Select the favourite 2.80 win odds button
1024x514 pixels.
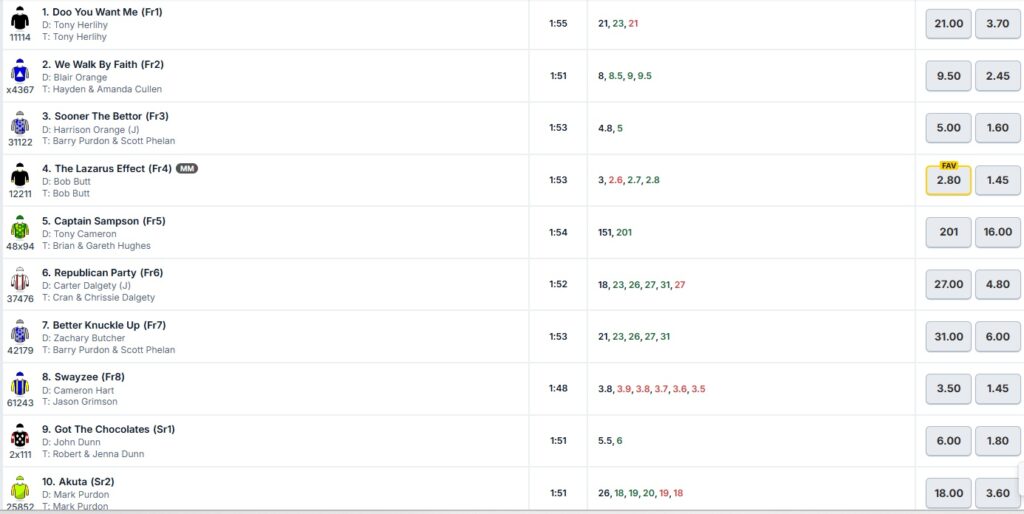pos(948,180)
